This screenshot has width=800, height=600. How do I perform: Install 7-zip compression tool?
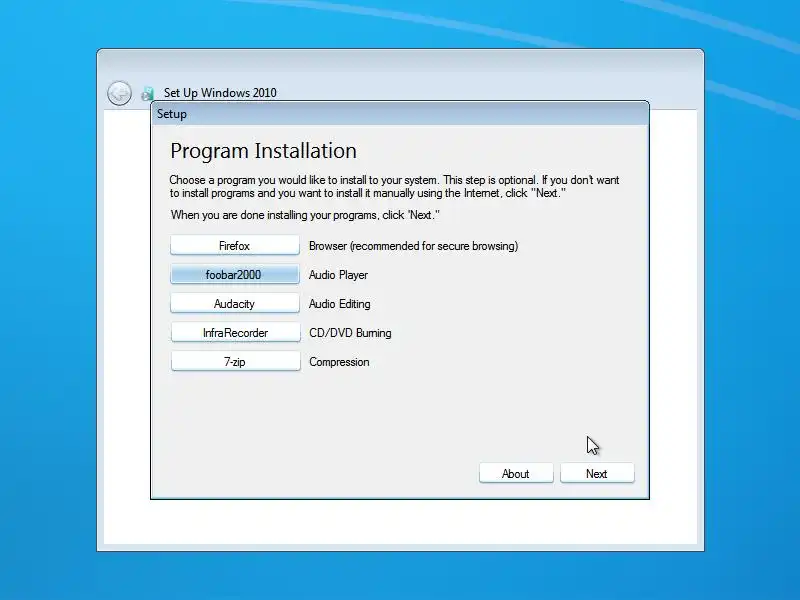coord(236,362)
